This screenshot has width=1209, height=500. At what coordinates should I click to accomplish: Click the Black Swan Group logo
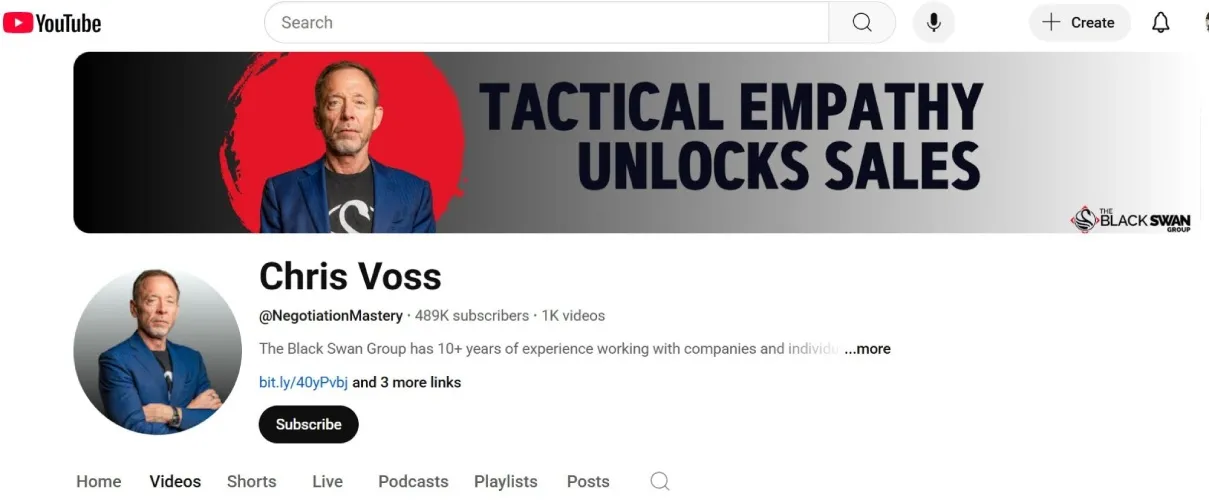tap(1130, 219)
